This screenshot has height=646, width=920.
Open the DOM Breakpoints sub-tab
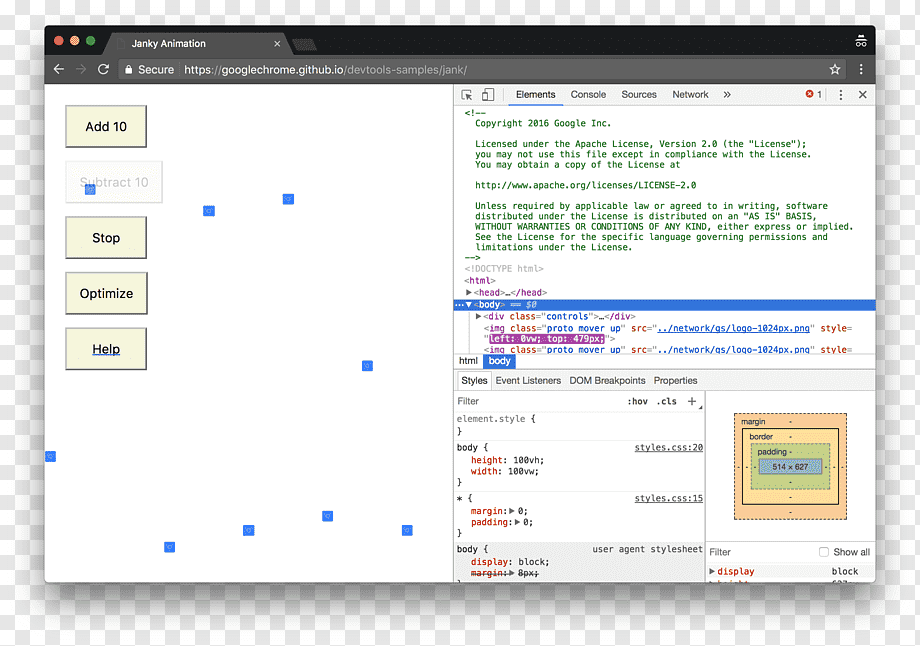click(607, 380)
